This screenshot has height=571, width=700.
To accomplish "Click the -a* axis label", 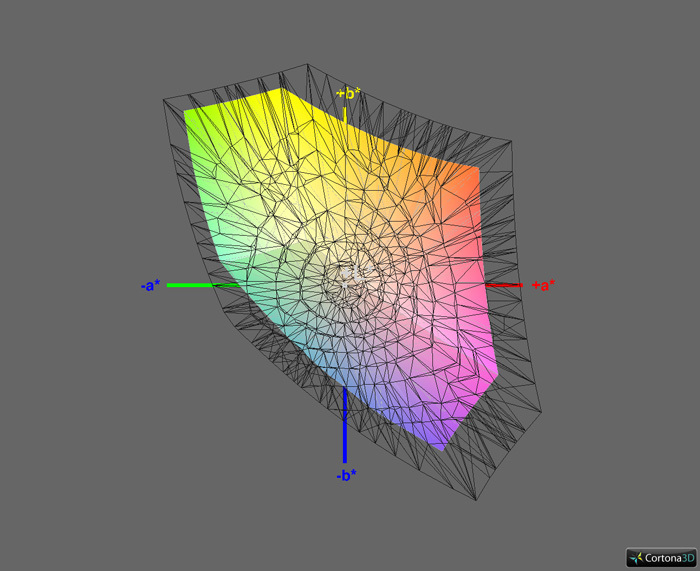I will coord(151,285).
